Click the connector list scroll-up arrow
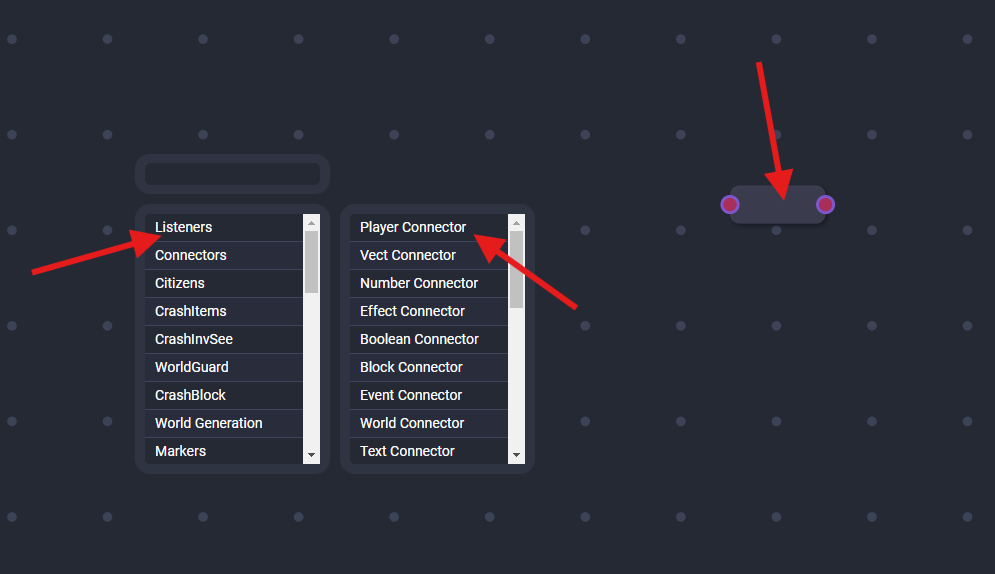This screenshot has width=995, height=574. point(516,223)
